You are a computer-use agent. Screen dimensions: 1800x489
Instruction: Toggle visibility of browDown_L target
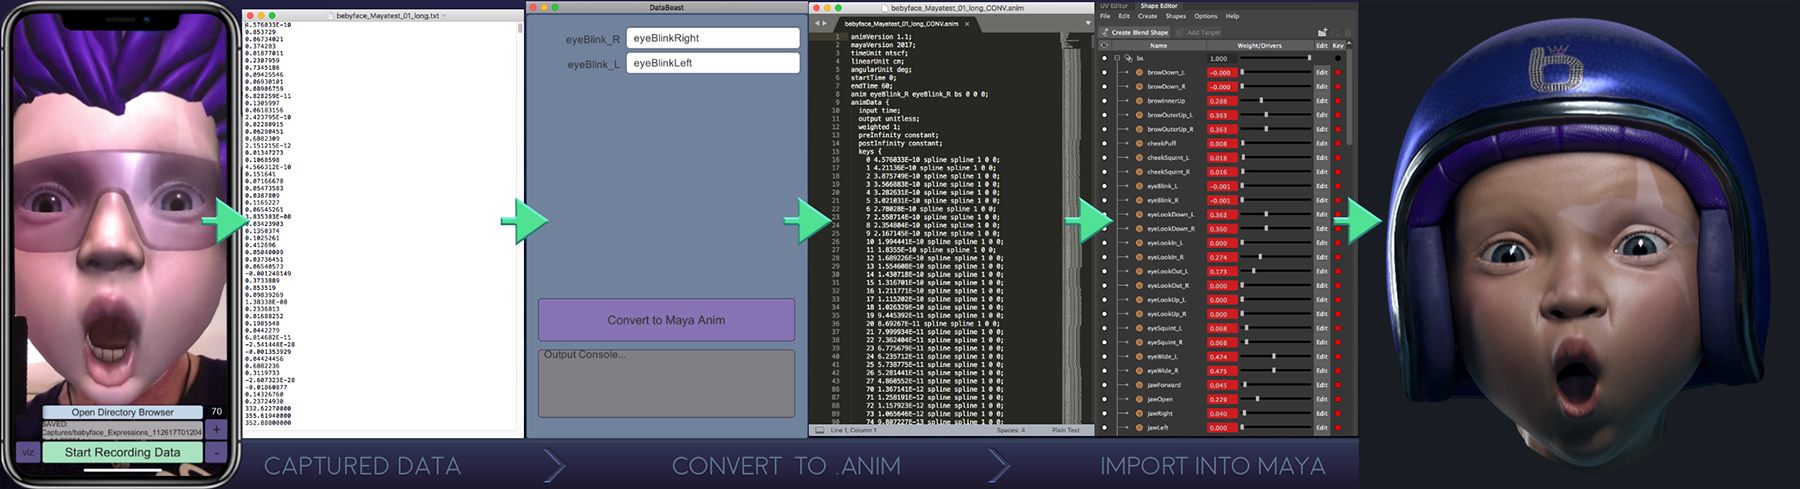[x=1105, y=73]
